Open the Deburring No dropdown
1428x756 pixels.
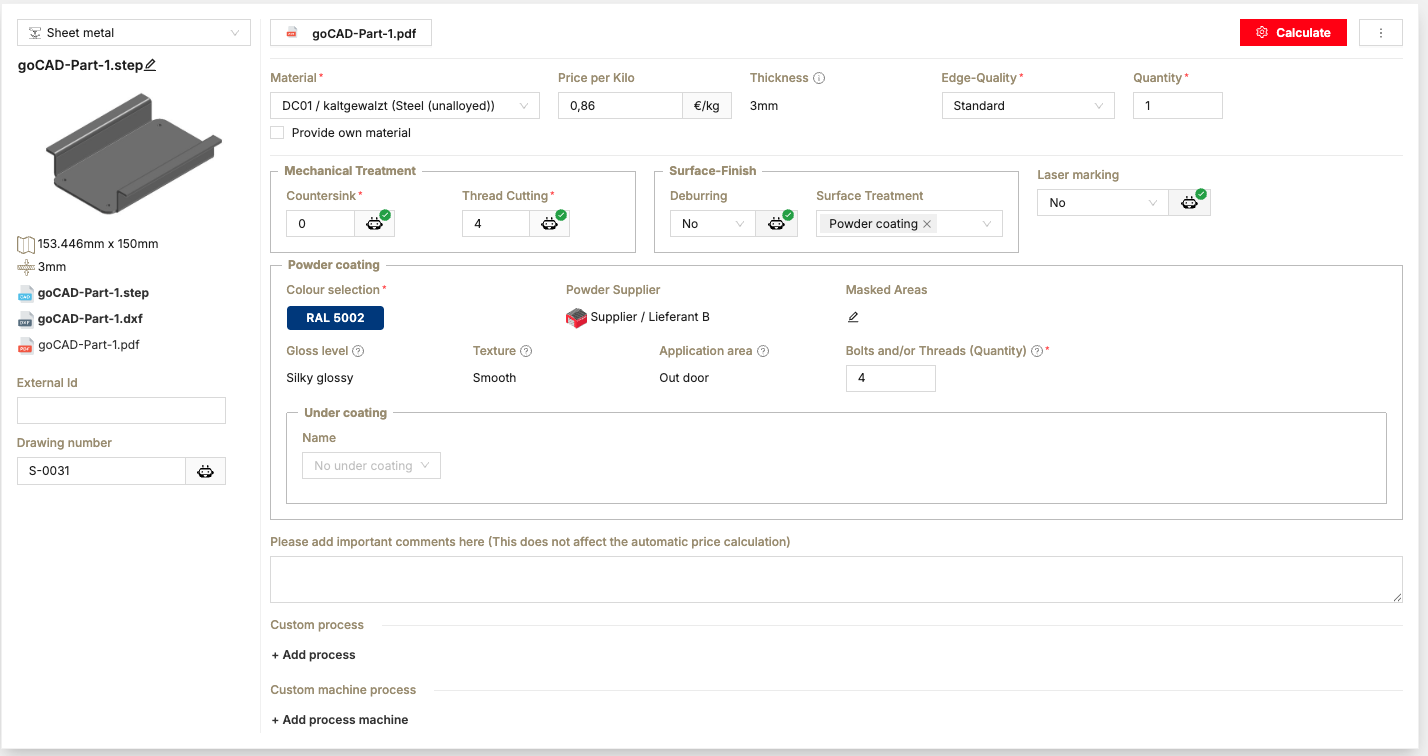click(712, 224)
